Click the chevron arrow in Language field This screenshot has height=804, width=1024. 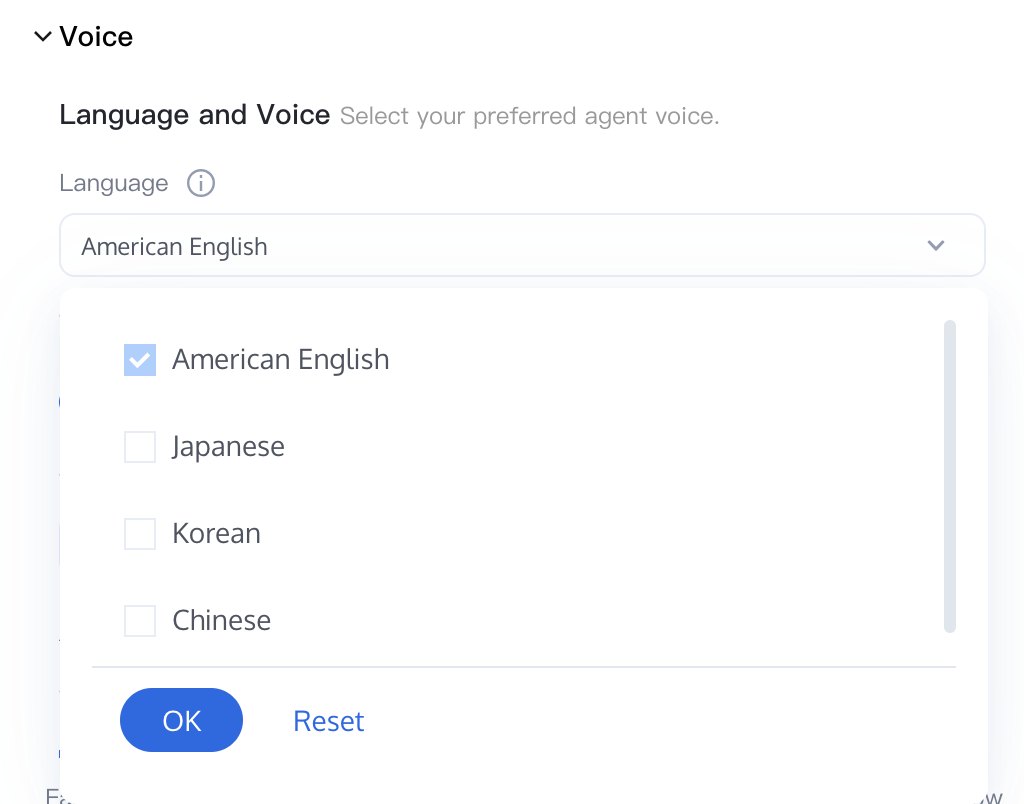pyautogui.click(x=936, y=246)
